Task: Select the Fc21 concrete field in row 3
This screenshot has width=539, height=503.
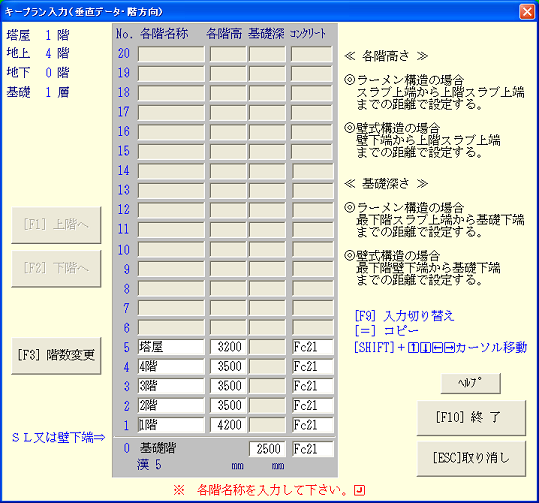Action: pos(313,386)
